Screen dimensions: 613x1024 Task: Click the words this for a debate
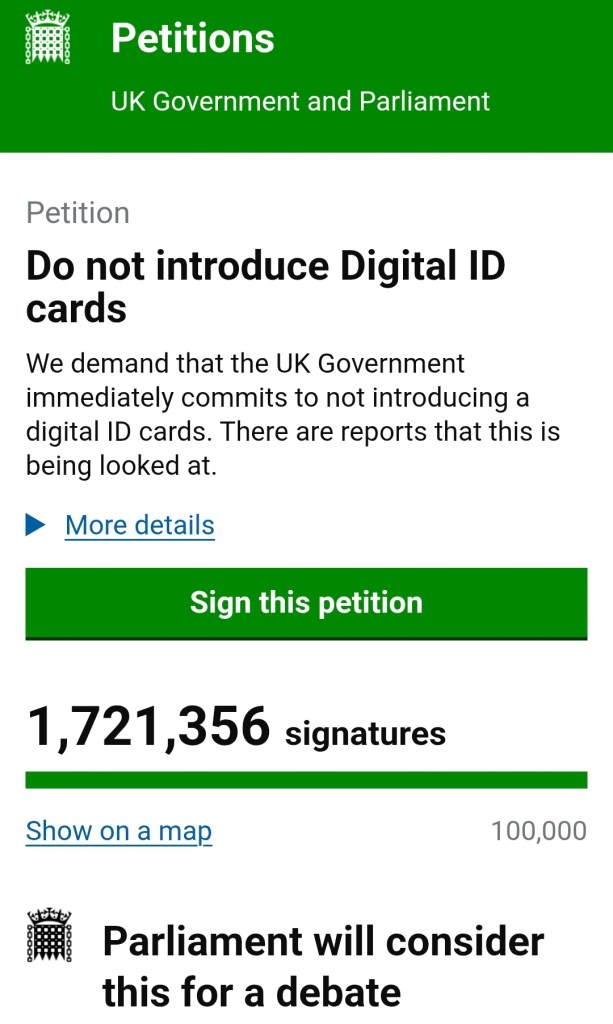251,993
